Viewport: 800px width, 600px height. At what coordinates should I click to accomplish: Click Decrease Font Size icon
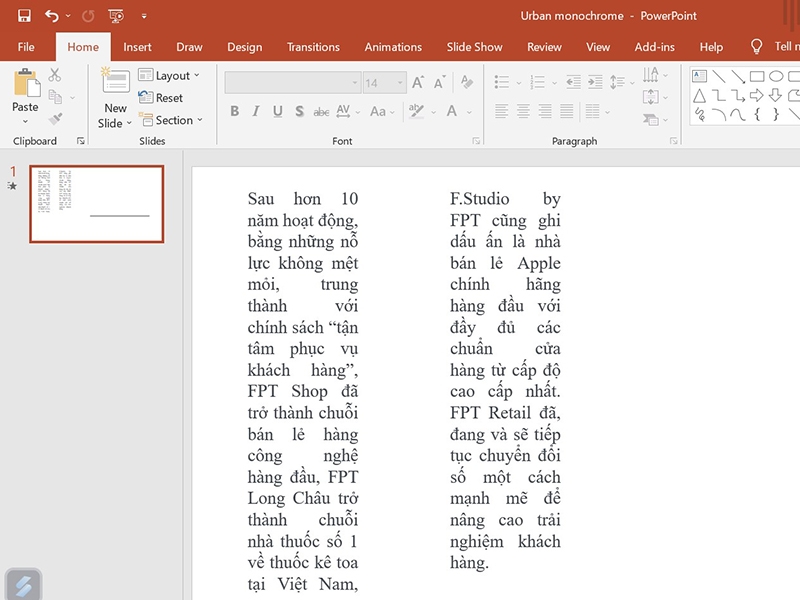click(439, 82)
